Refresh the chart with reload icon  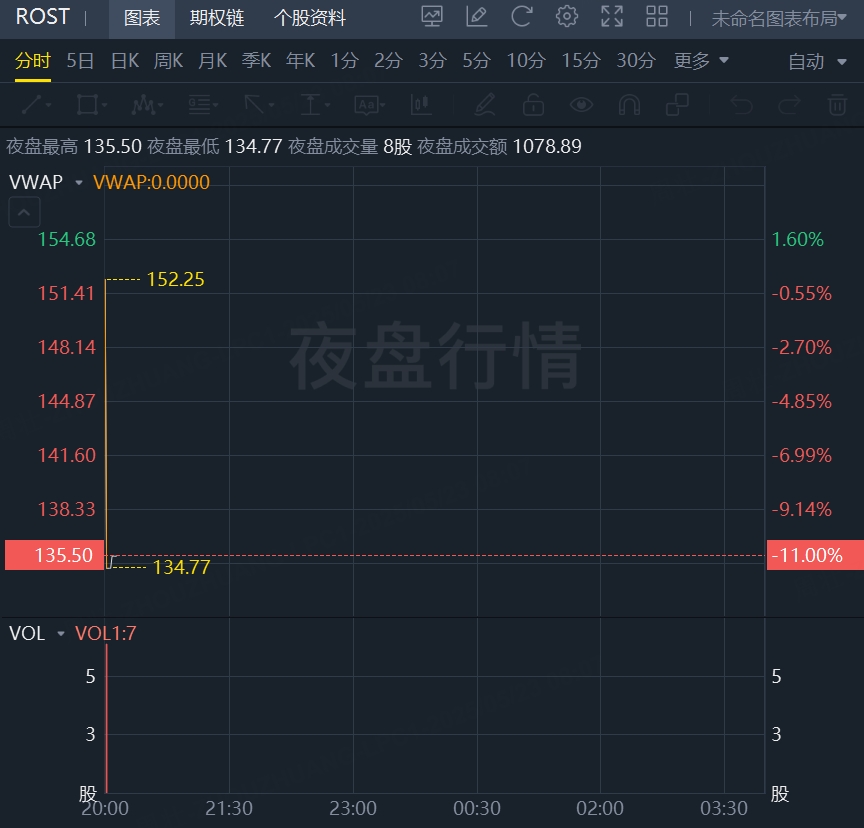[x=521, y=17]
